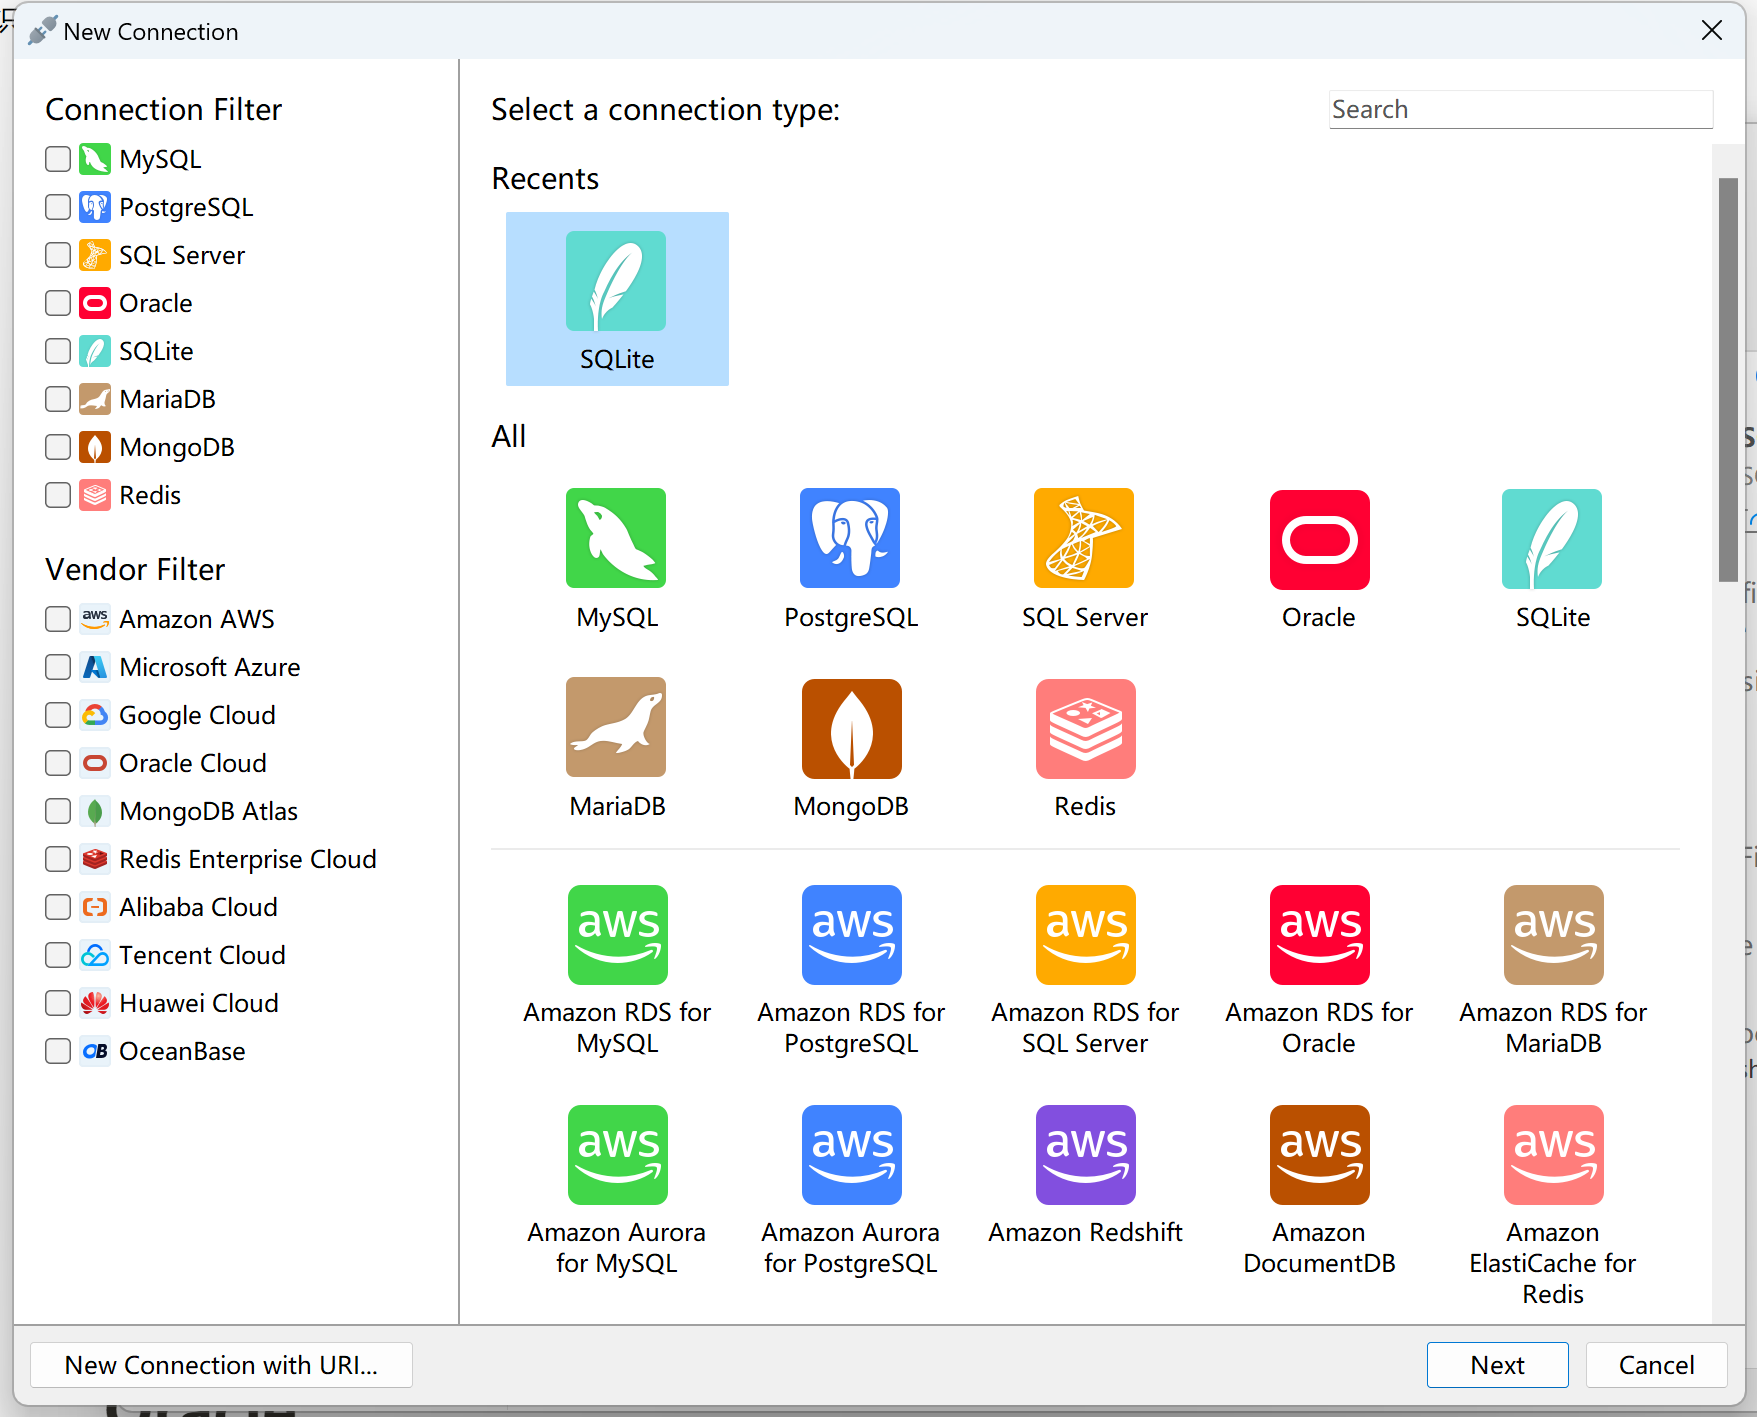The width and height of the screenshot is (1757, 1417).
Task: Choose the MongoDB connection type icon
Action: click(852, 729)
